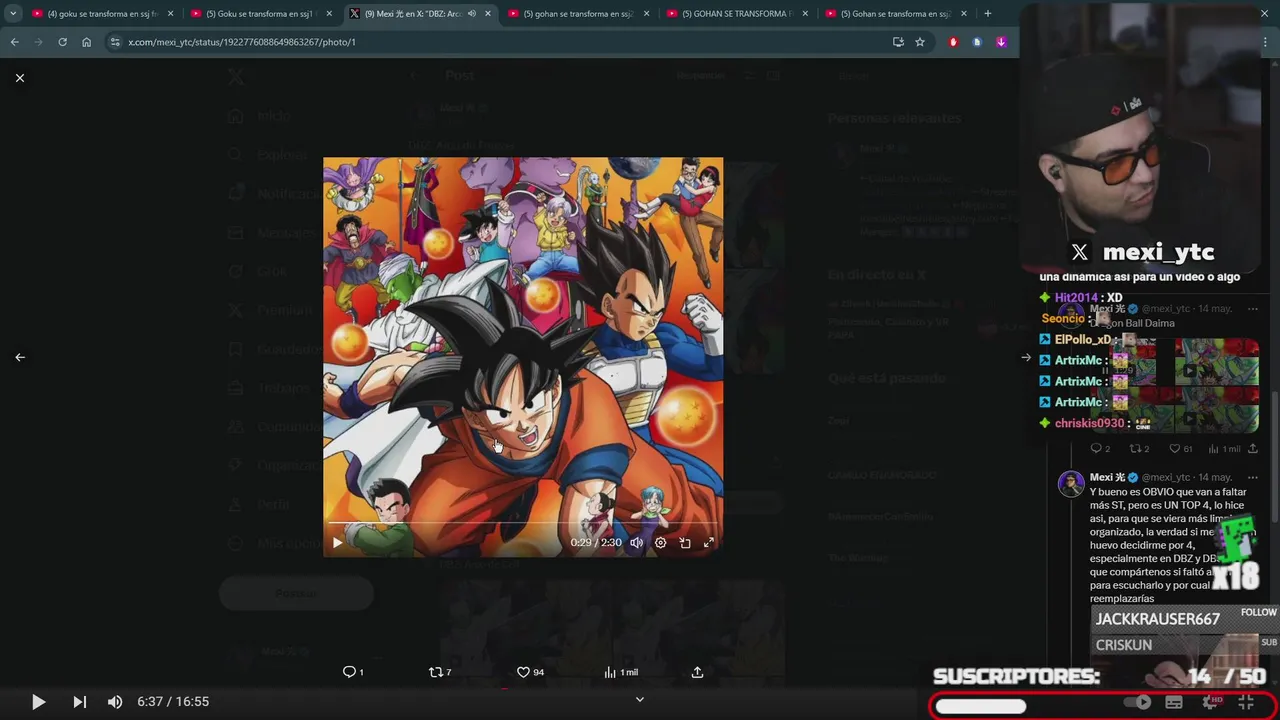1280x720 pixels.
Task: Reload the Chrome page
Action: pyautogui.click(x=62, y=42)
